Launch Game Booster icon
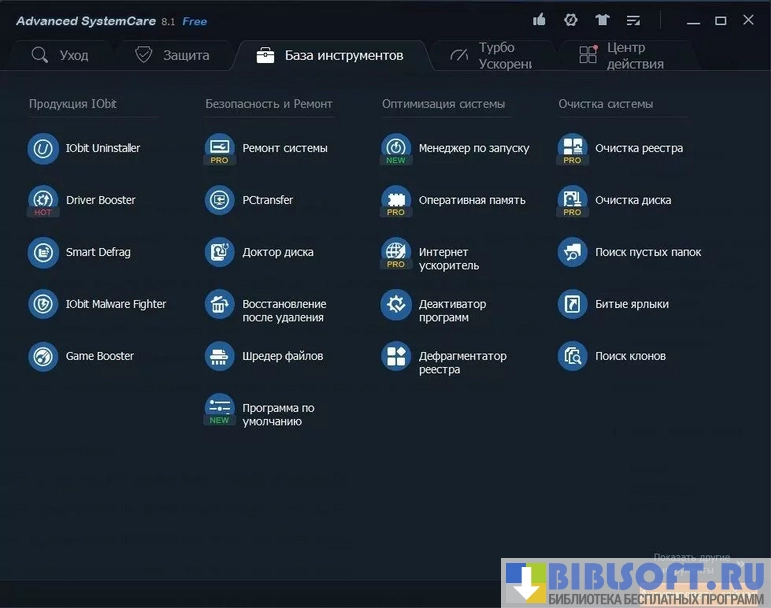This screenshot has height=608, width=771. [43, 356]
